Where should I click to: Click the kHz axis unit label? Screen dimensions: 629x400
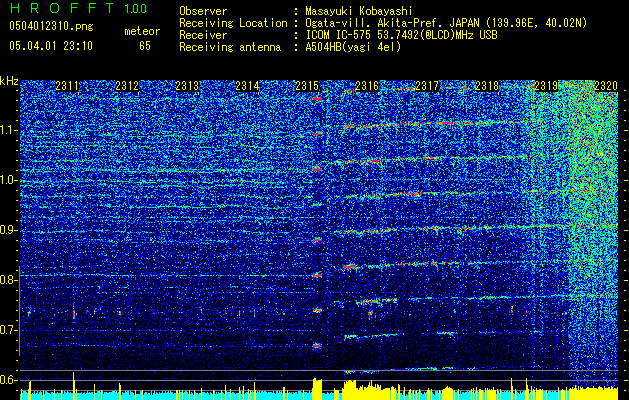pos(9,81)
